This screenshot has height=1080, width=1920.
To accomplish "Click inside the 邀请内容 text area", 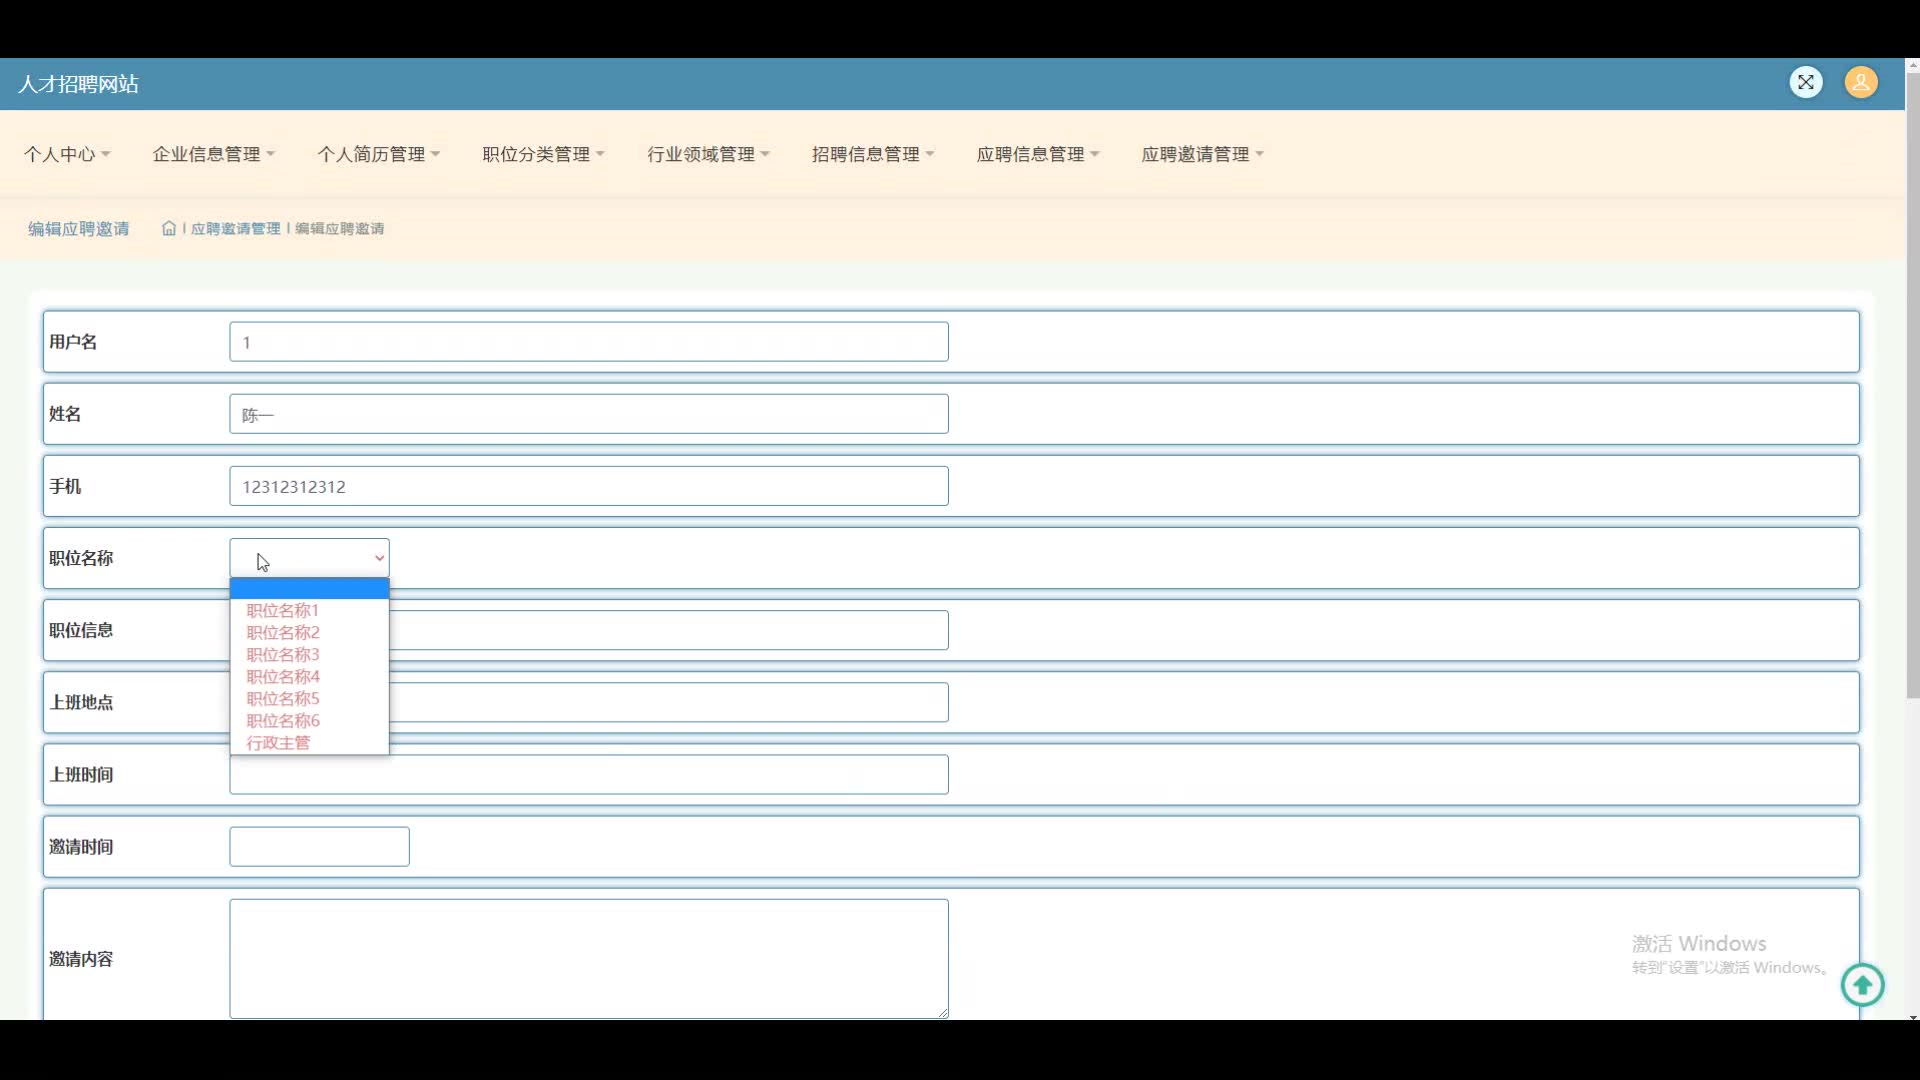I will [x=588, y=958].
